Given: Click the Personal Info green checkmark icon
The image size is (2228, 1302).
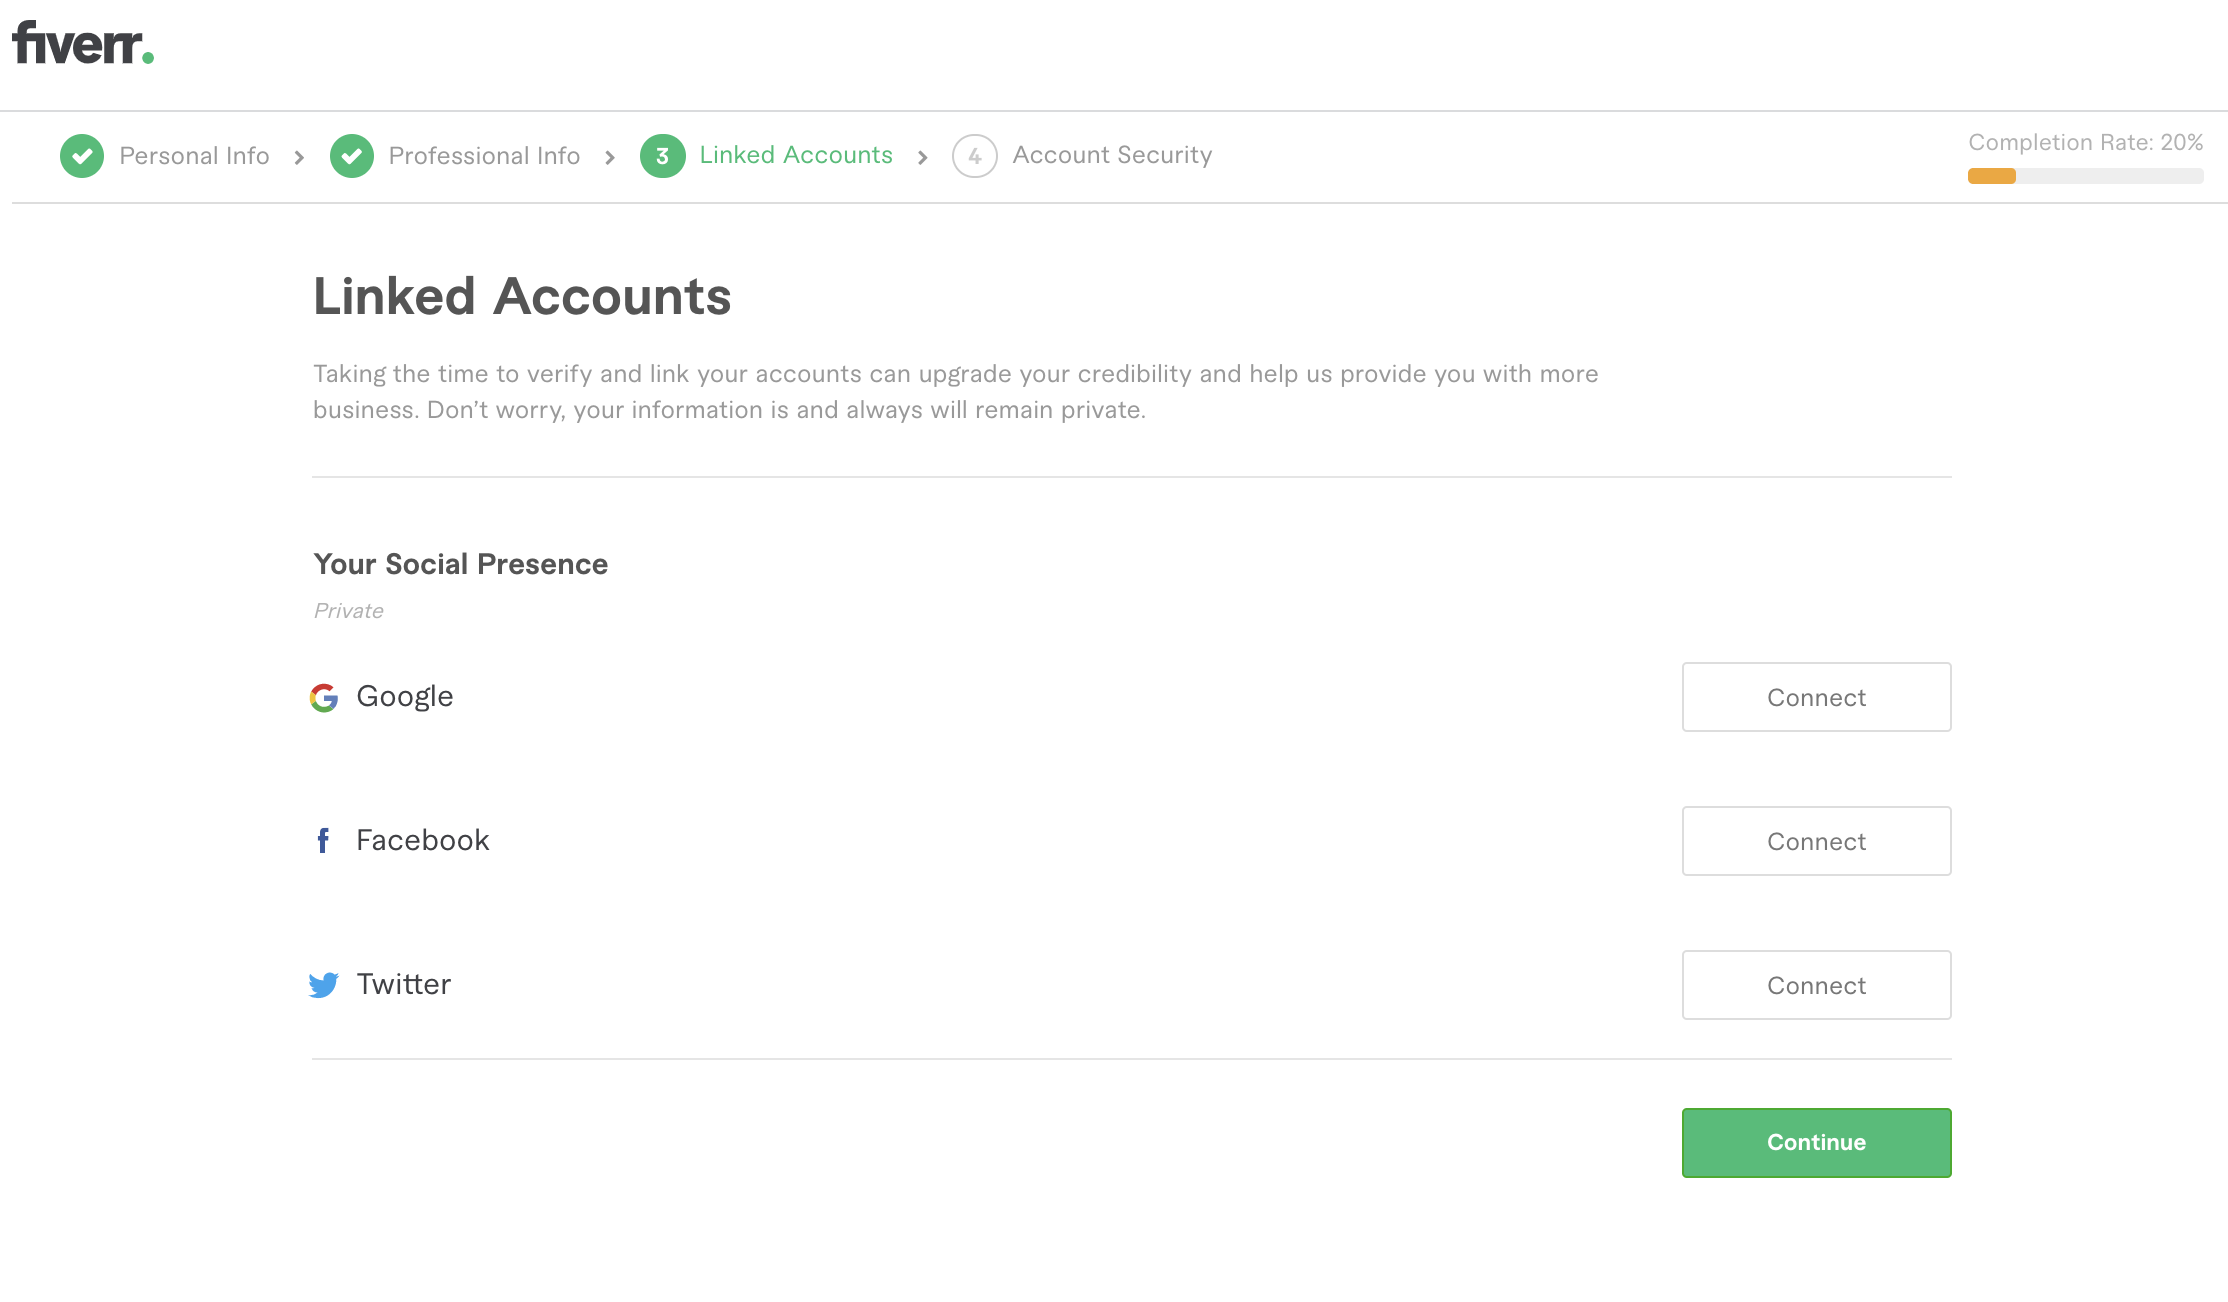Looking at the screenshot, I should 82,156.
